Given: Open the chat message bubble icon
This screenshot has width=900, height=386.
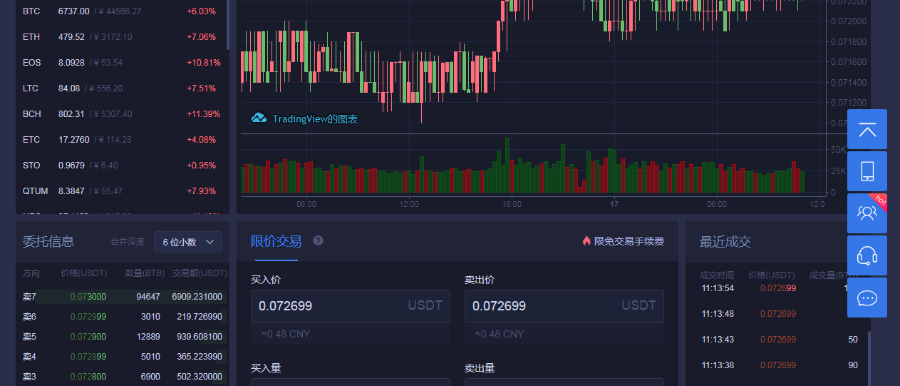Looking at the screenshot, I should (867, 298).
